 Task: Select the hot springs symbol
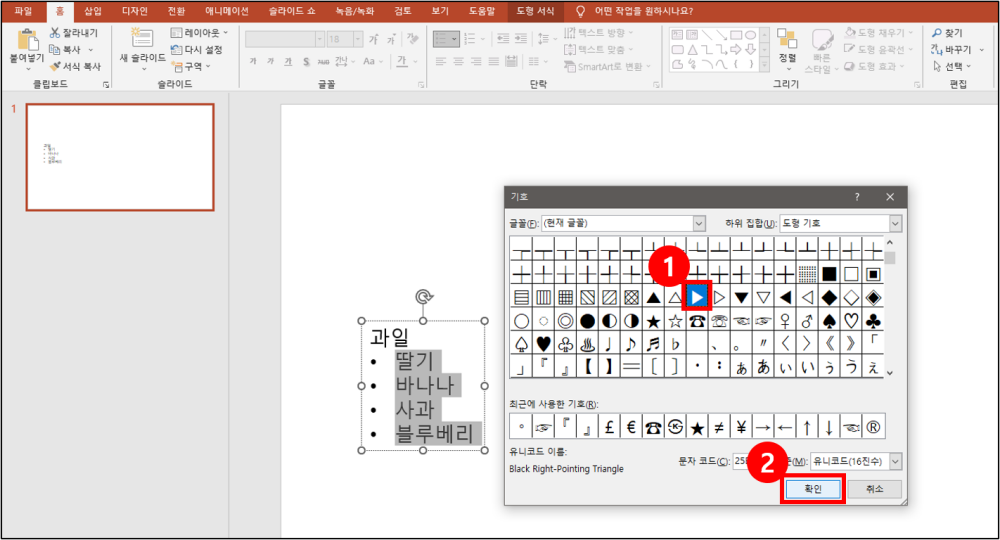click(587, 344)
